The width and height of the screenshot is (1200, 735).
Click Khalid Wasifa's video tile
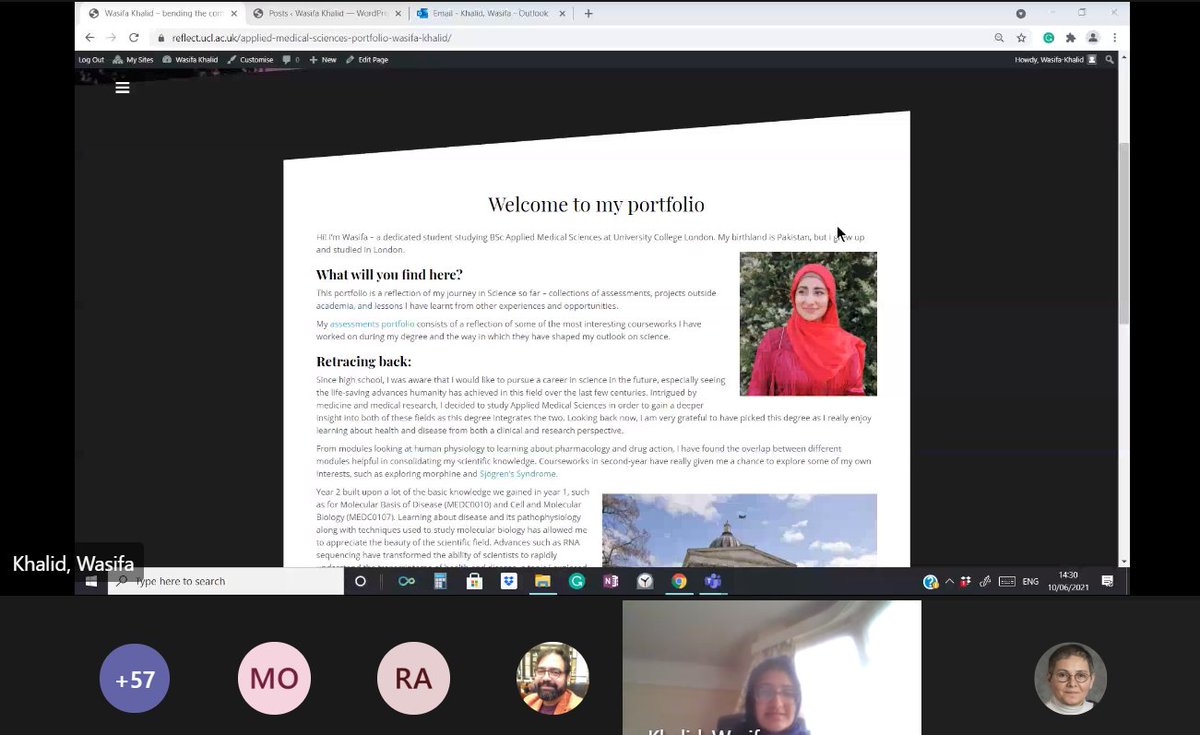(772, 668)
